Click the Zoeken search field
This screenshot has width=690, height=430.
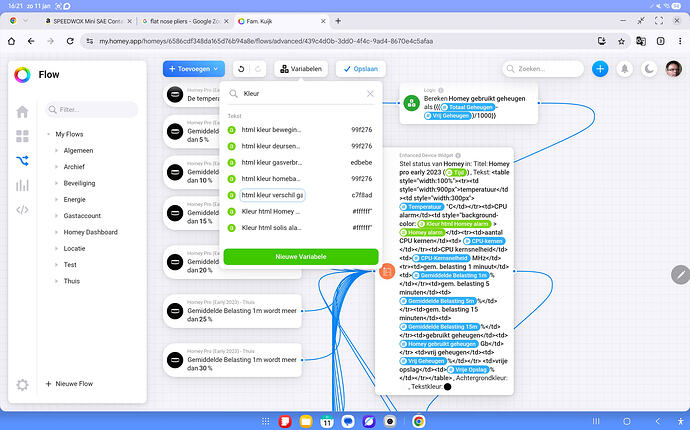click(x=543, y=69)
